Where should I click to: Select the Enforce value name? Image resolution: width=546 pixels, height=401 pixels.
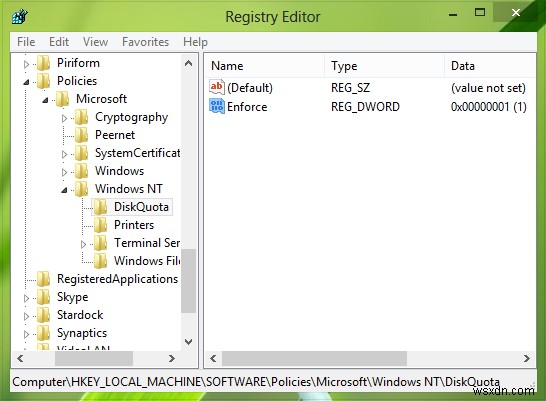(x=247, y=107)
